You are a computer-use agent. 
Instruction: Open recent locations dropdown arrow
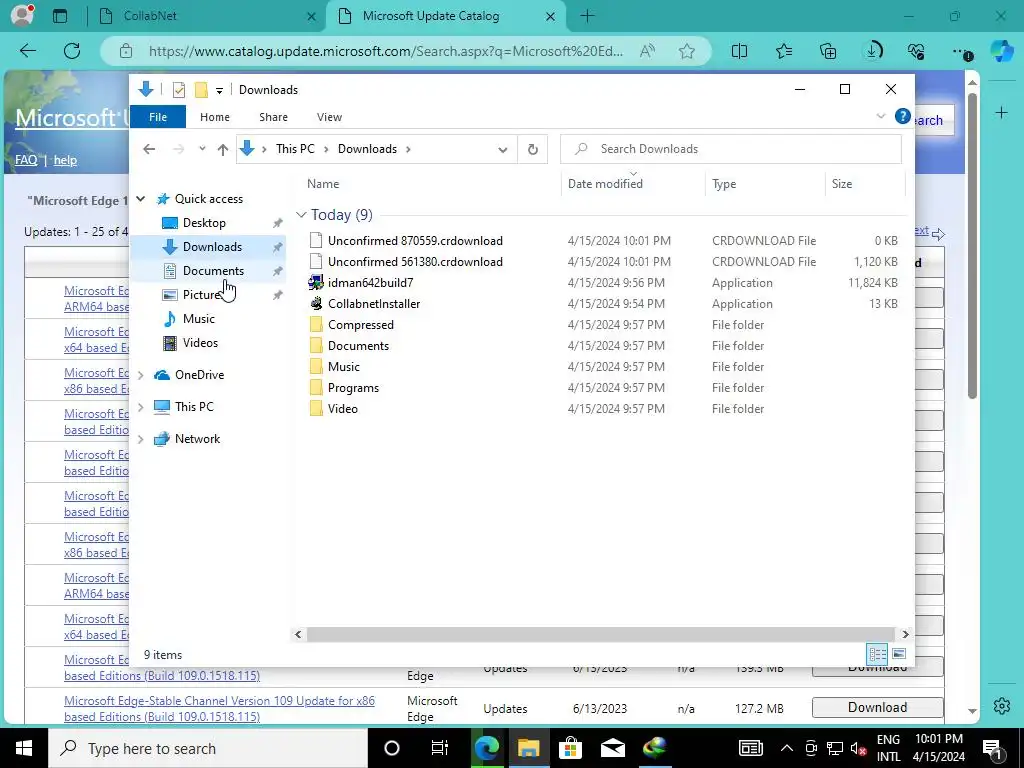[x=202, y=149]
